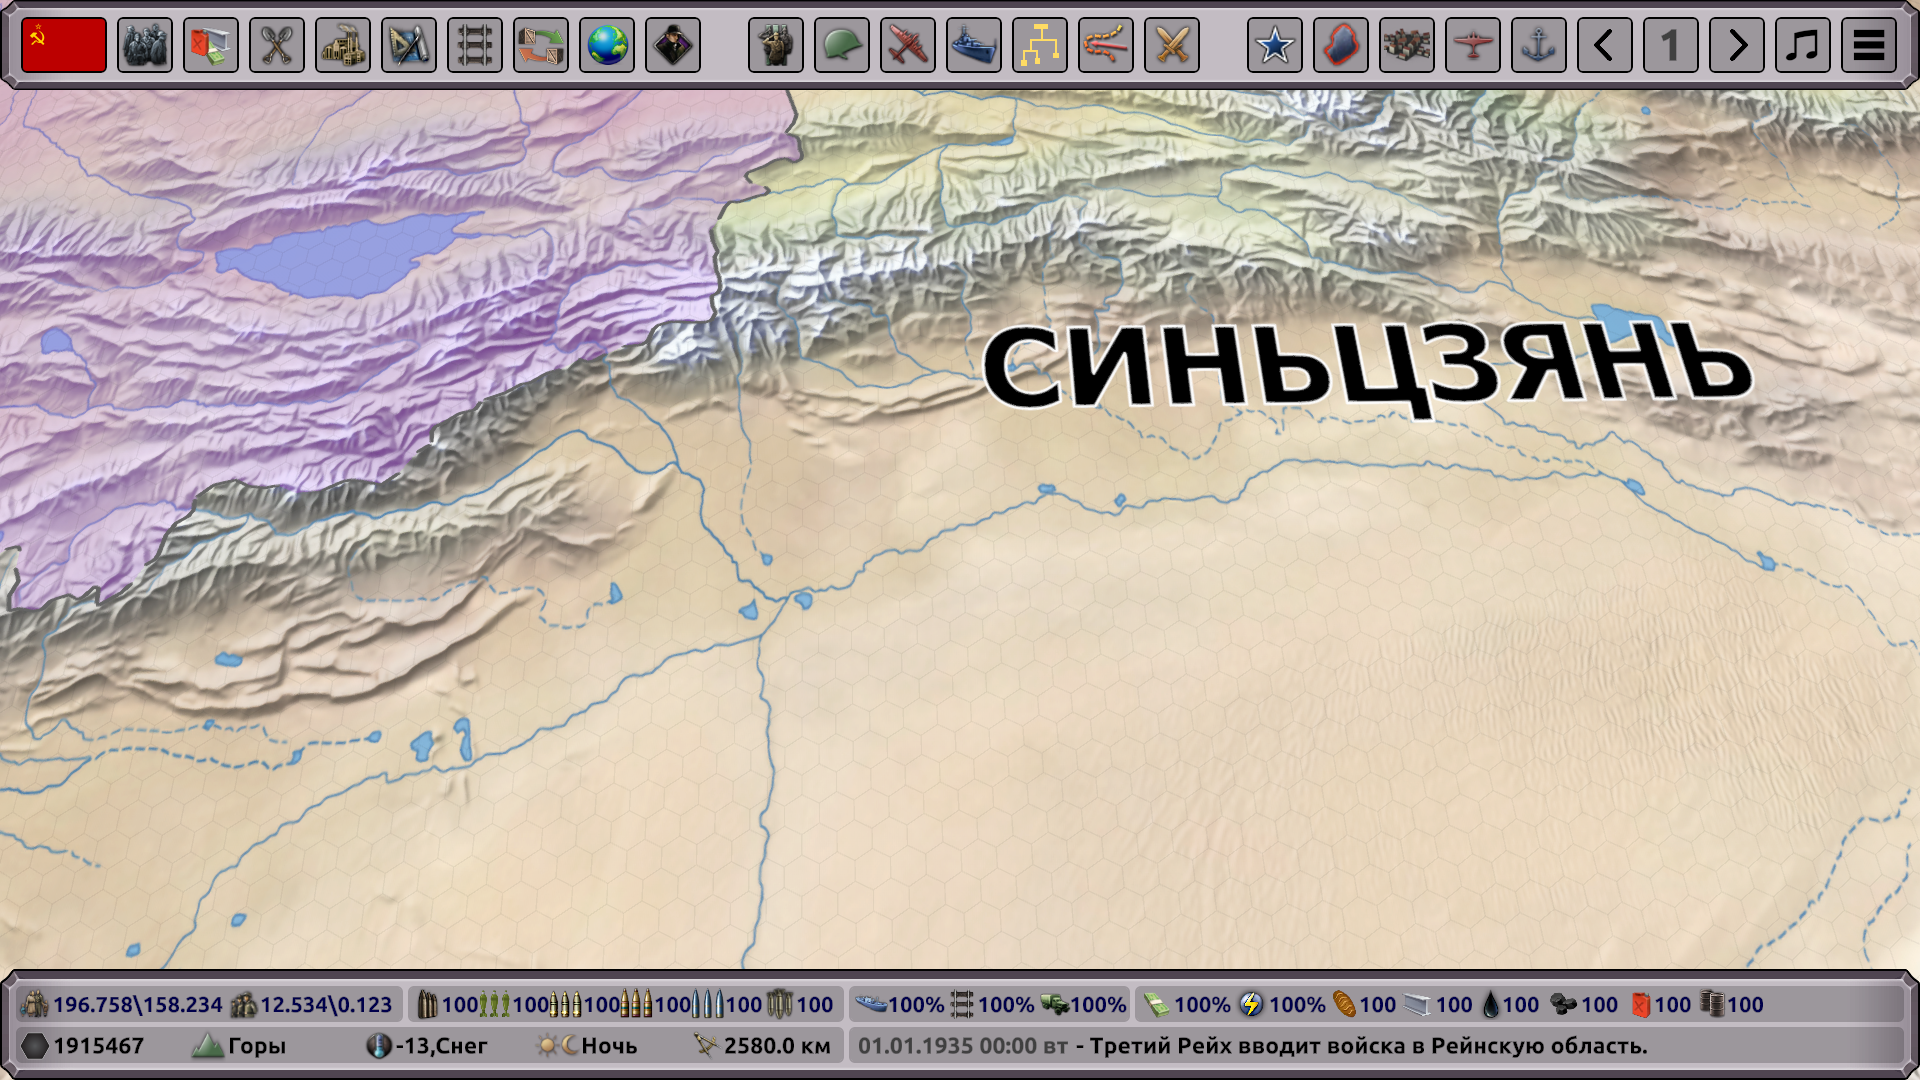Viewport: 1920px width, 1080px height.
Task: Open the spy in hat intelligence icon
Action: point(673,45)
